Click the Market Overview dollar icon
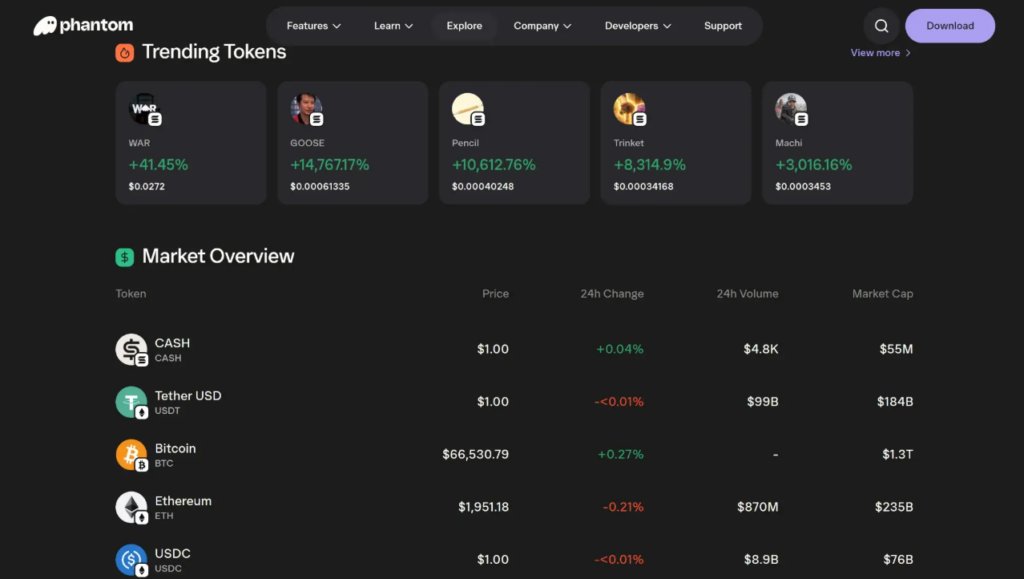Image resolution: width=1024 pixels, height=579 pixels. 125,257
